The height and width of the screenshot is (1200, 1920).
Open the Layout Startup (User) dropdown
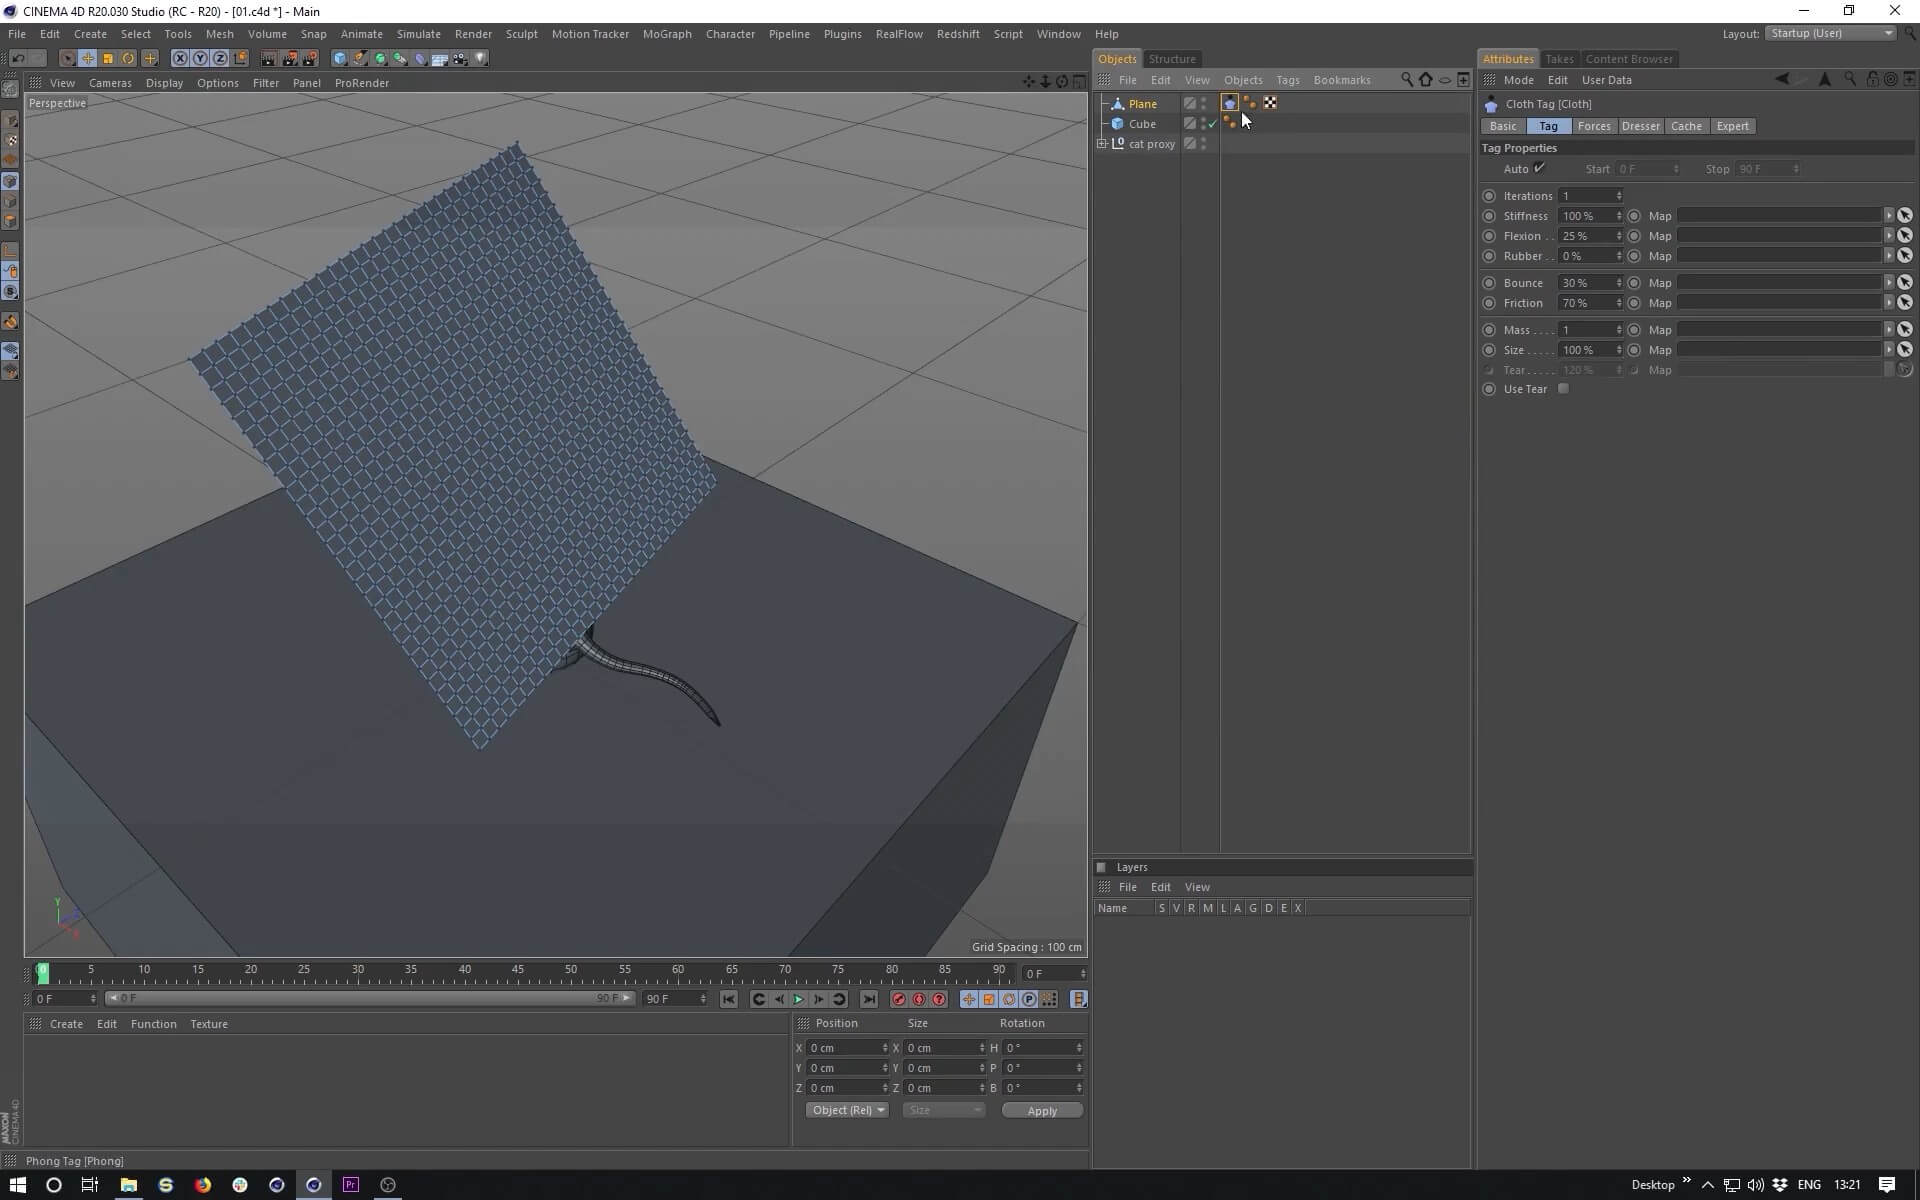click(x=1832, y=33)
